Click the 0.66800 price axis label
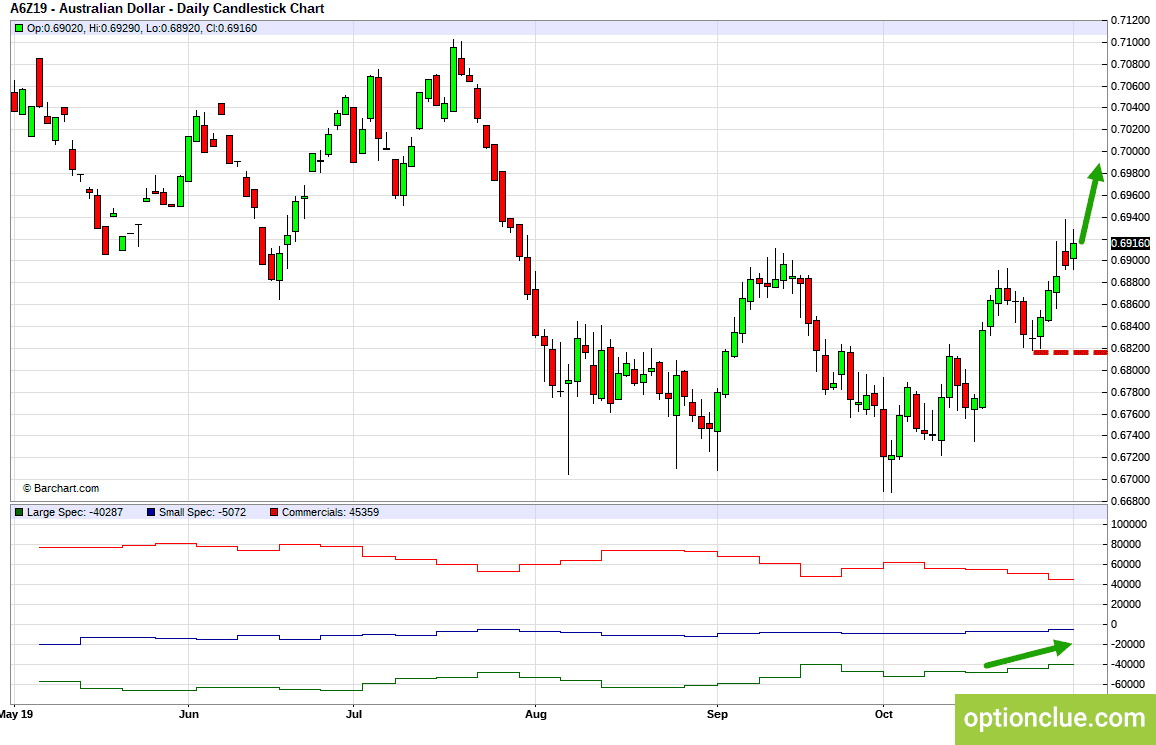 click(1130, 502)
